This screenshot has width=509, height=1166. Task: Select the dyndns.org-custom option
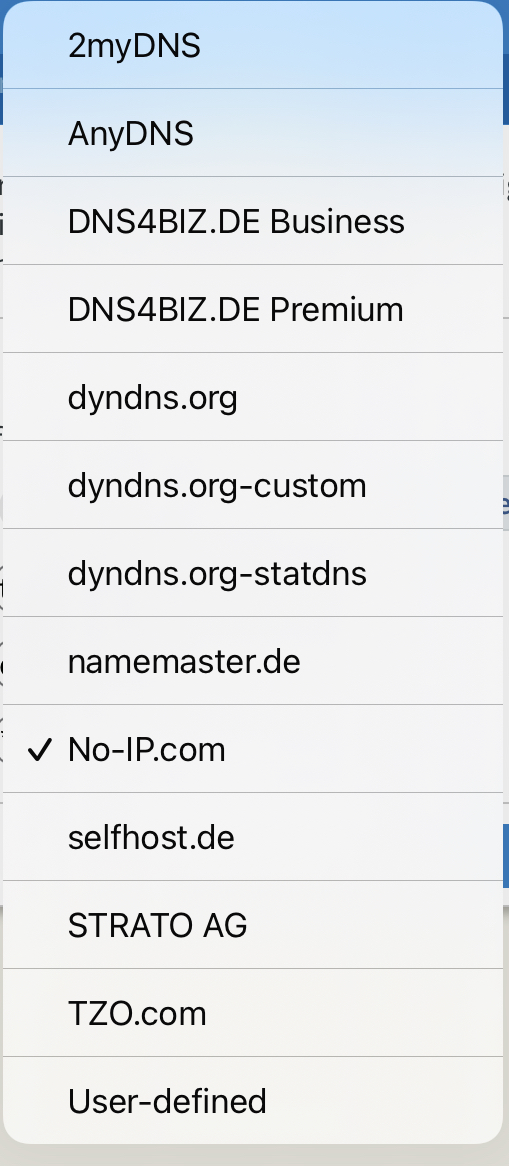click(x=253, y=485)
